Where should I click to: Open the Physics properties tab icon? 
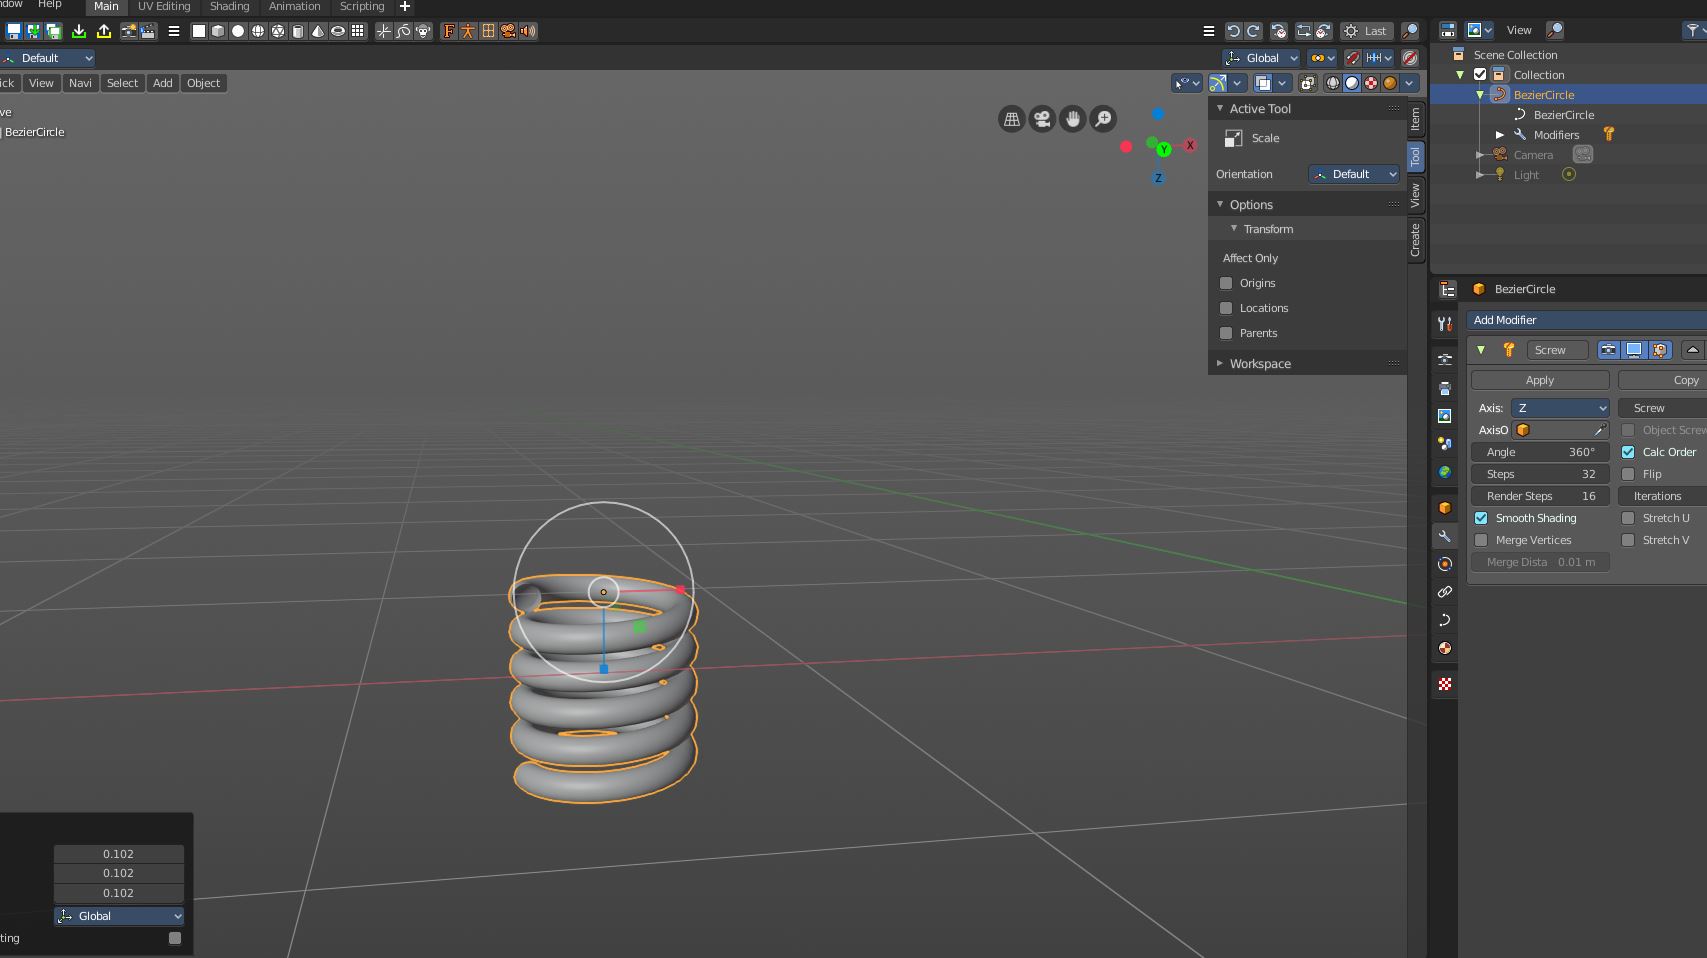[1445, 564]
